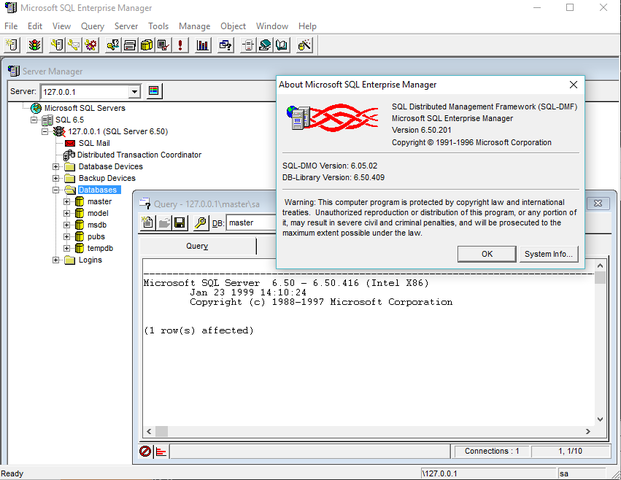Click the vertical scrollbar thumb in results

[x=600, y=278]
